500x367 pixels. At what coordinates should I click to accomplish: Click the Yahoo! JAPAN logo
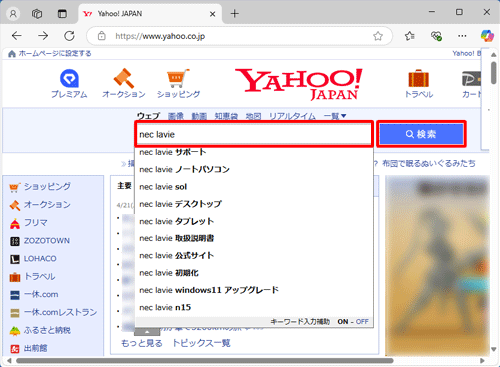click(299, 84)
